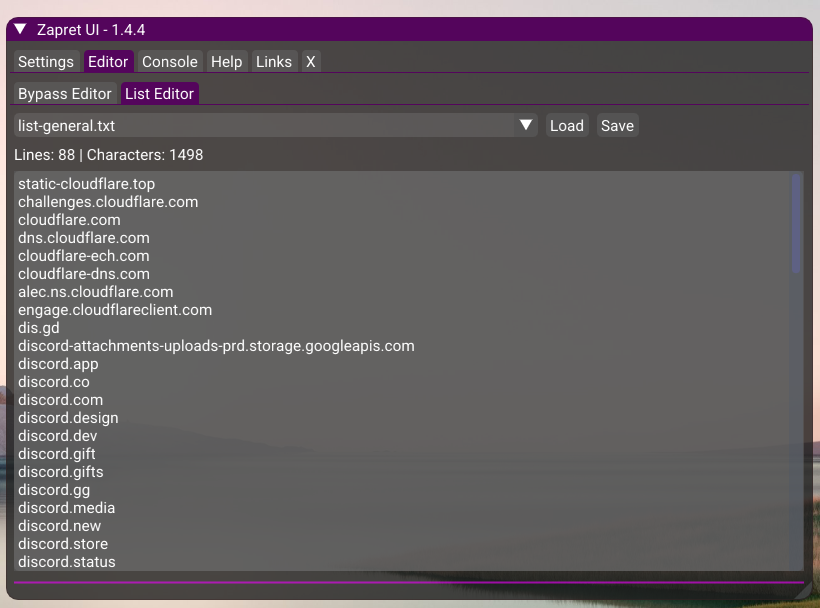This screenshot has width=820, height=608.
Task: Click the line discord.gg
Action: point(54,490)
